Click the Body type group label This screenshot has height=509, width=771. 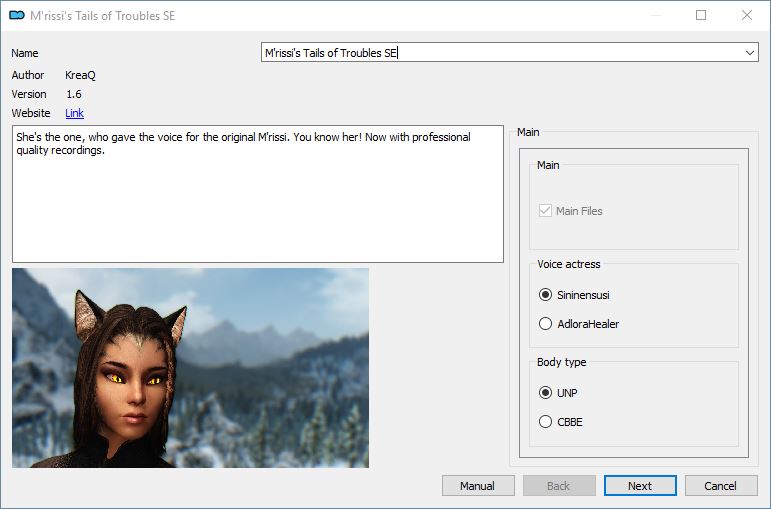click(x=562, y=362)
